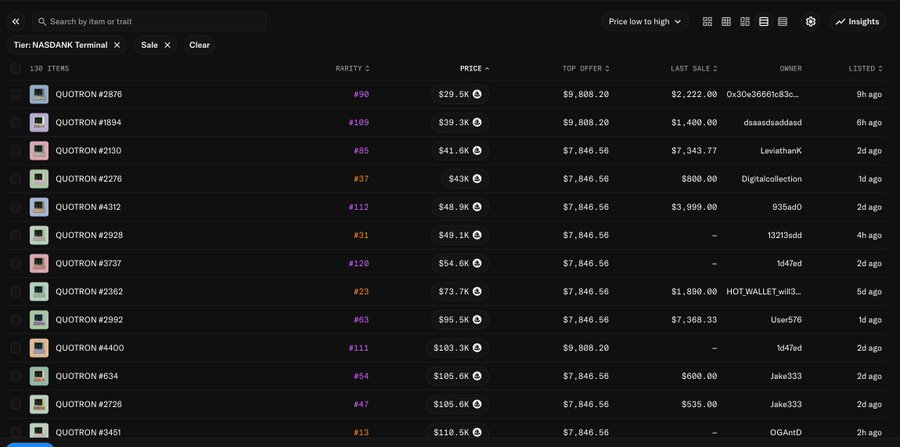Click rarity #23 of QUOTRON #2362
Screen dimensions: 900x447
click(x=361, y=291)
